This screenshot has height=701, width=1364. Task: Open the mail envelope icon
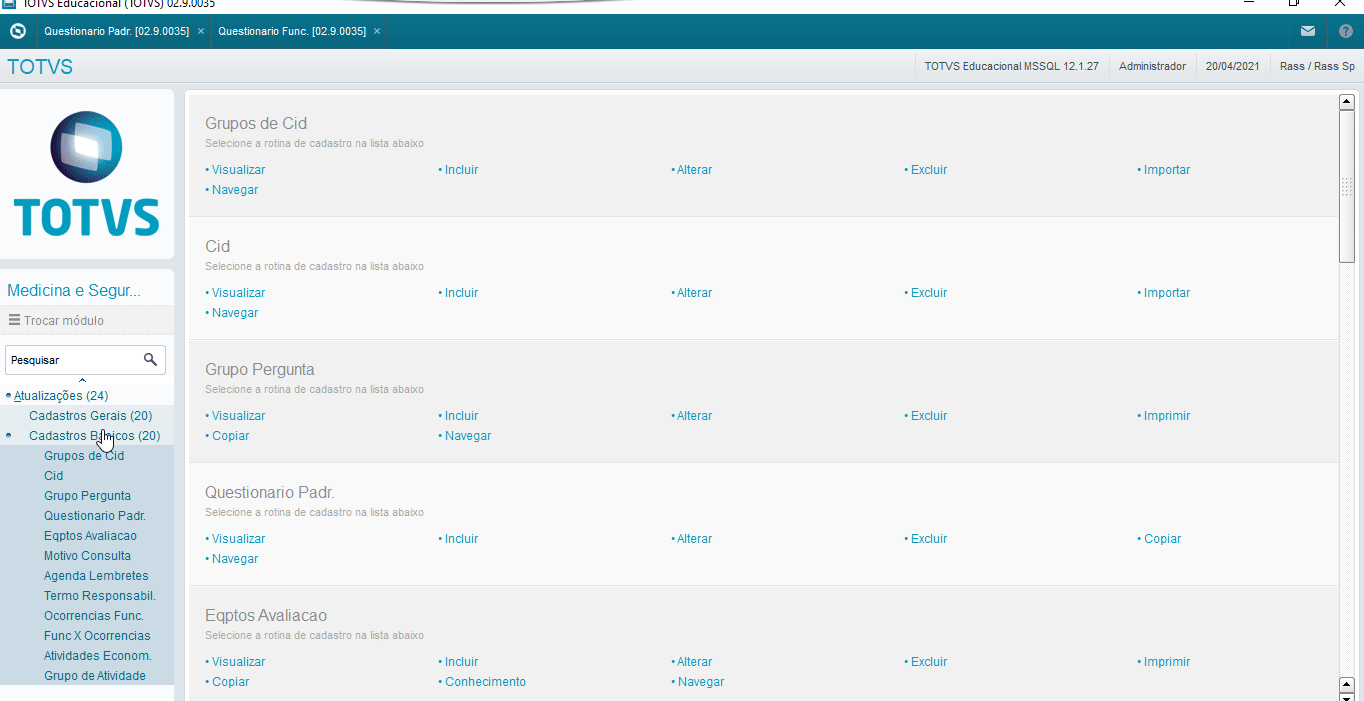[1308, 31]
